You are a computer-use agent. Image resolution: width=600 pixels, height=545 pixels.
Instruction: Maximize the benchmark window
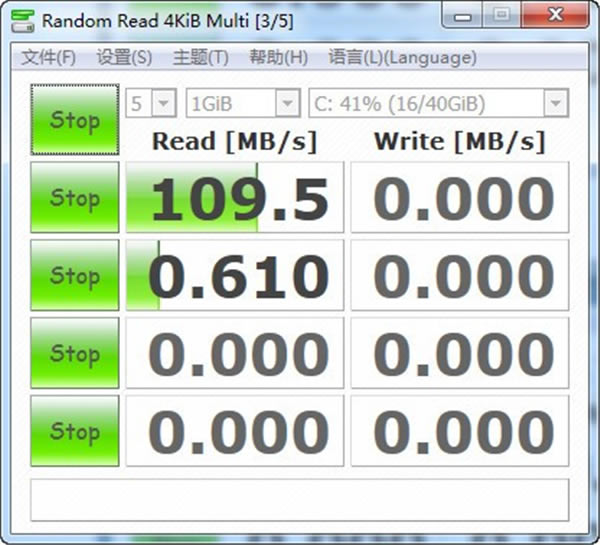click(x=501, y=17)
